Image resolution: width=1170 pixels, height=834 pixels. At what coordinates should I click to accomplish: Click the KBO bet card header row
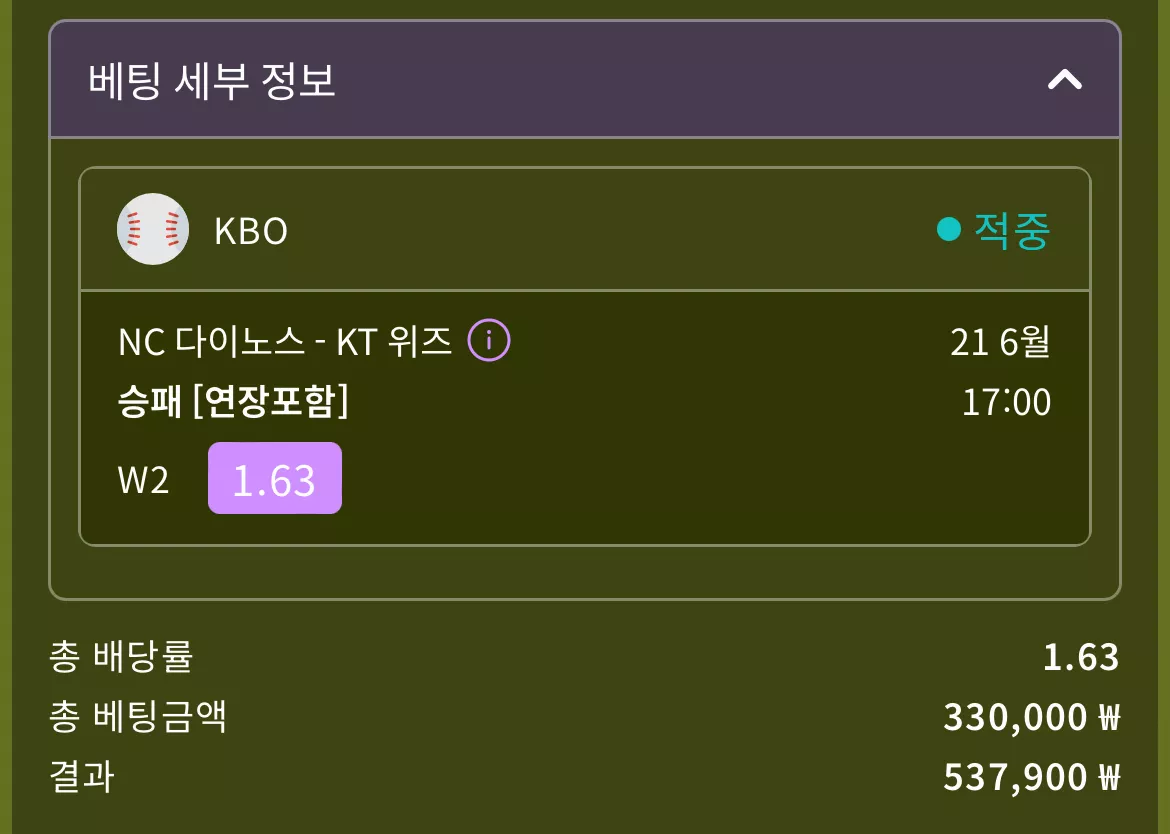coord(585,229)
